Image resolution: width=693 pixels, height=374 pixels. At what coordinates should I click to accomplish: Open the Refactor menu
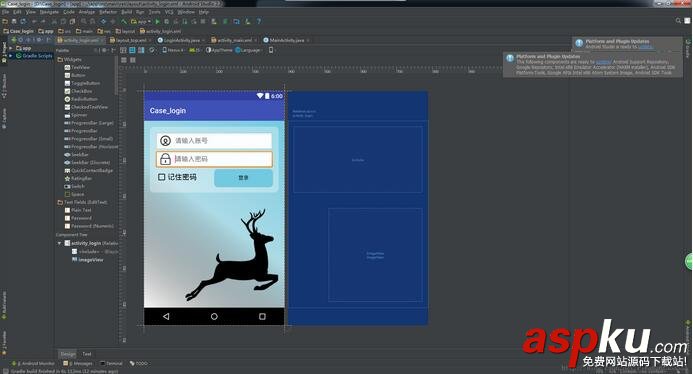click(108, 12)
